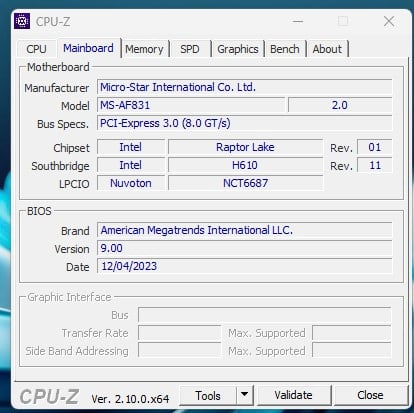Click the Max. Supported field beside Transfer Rate
The width and height of the screenshot is (414, 413).
351,333
